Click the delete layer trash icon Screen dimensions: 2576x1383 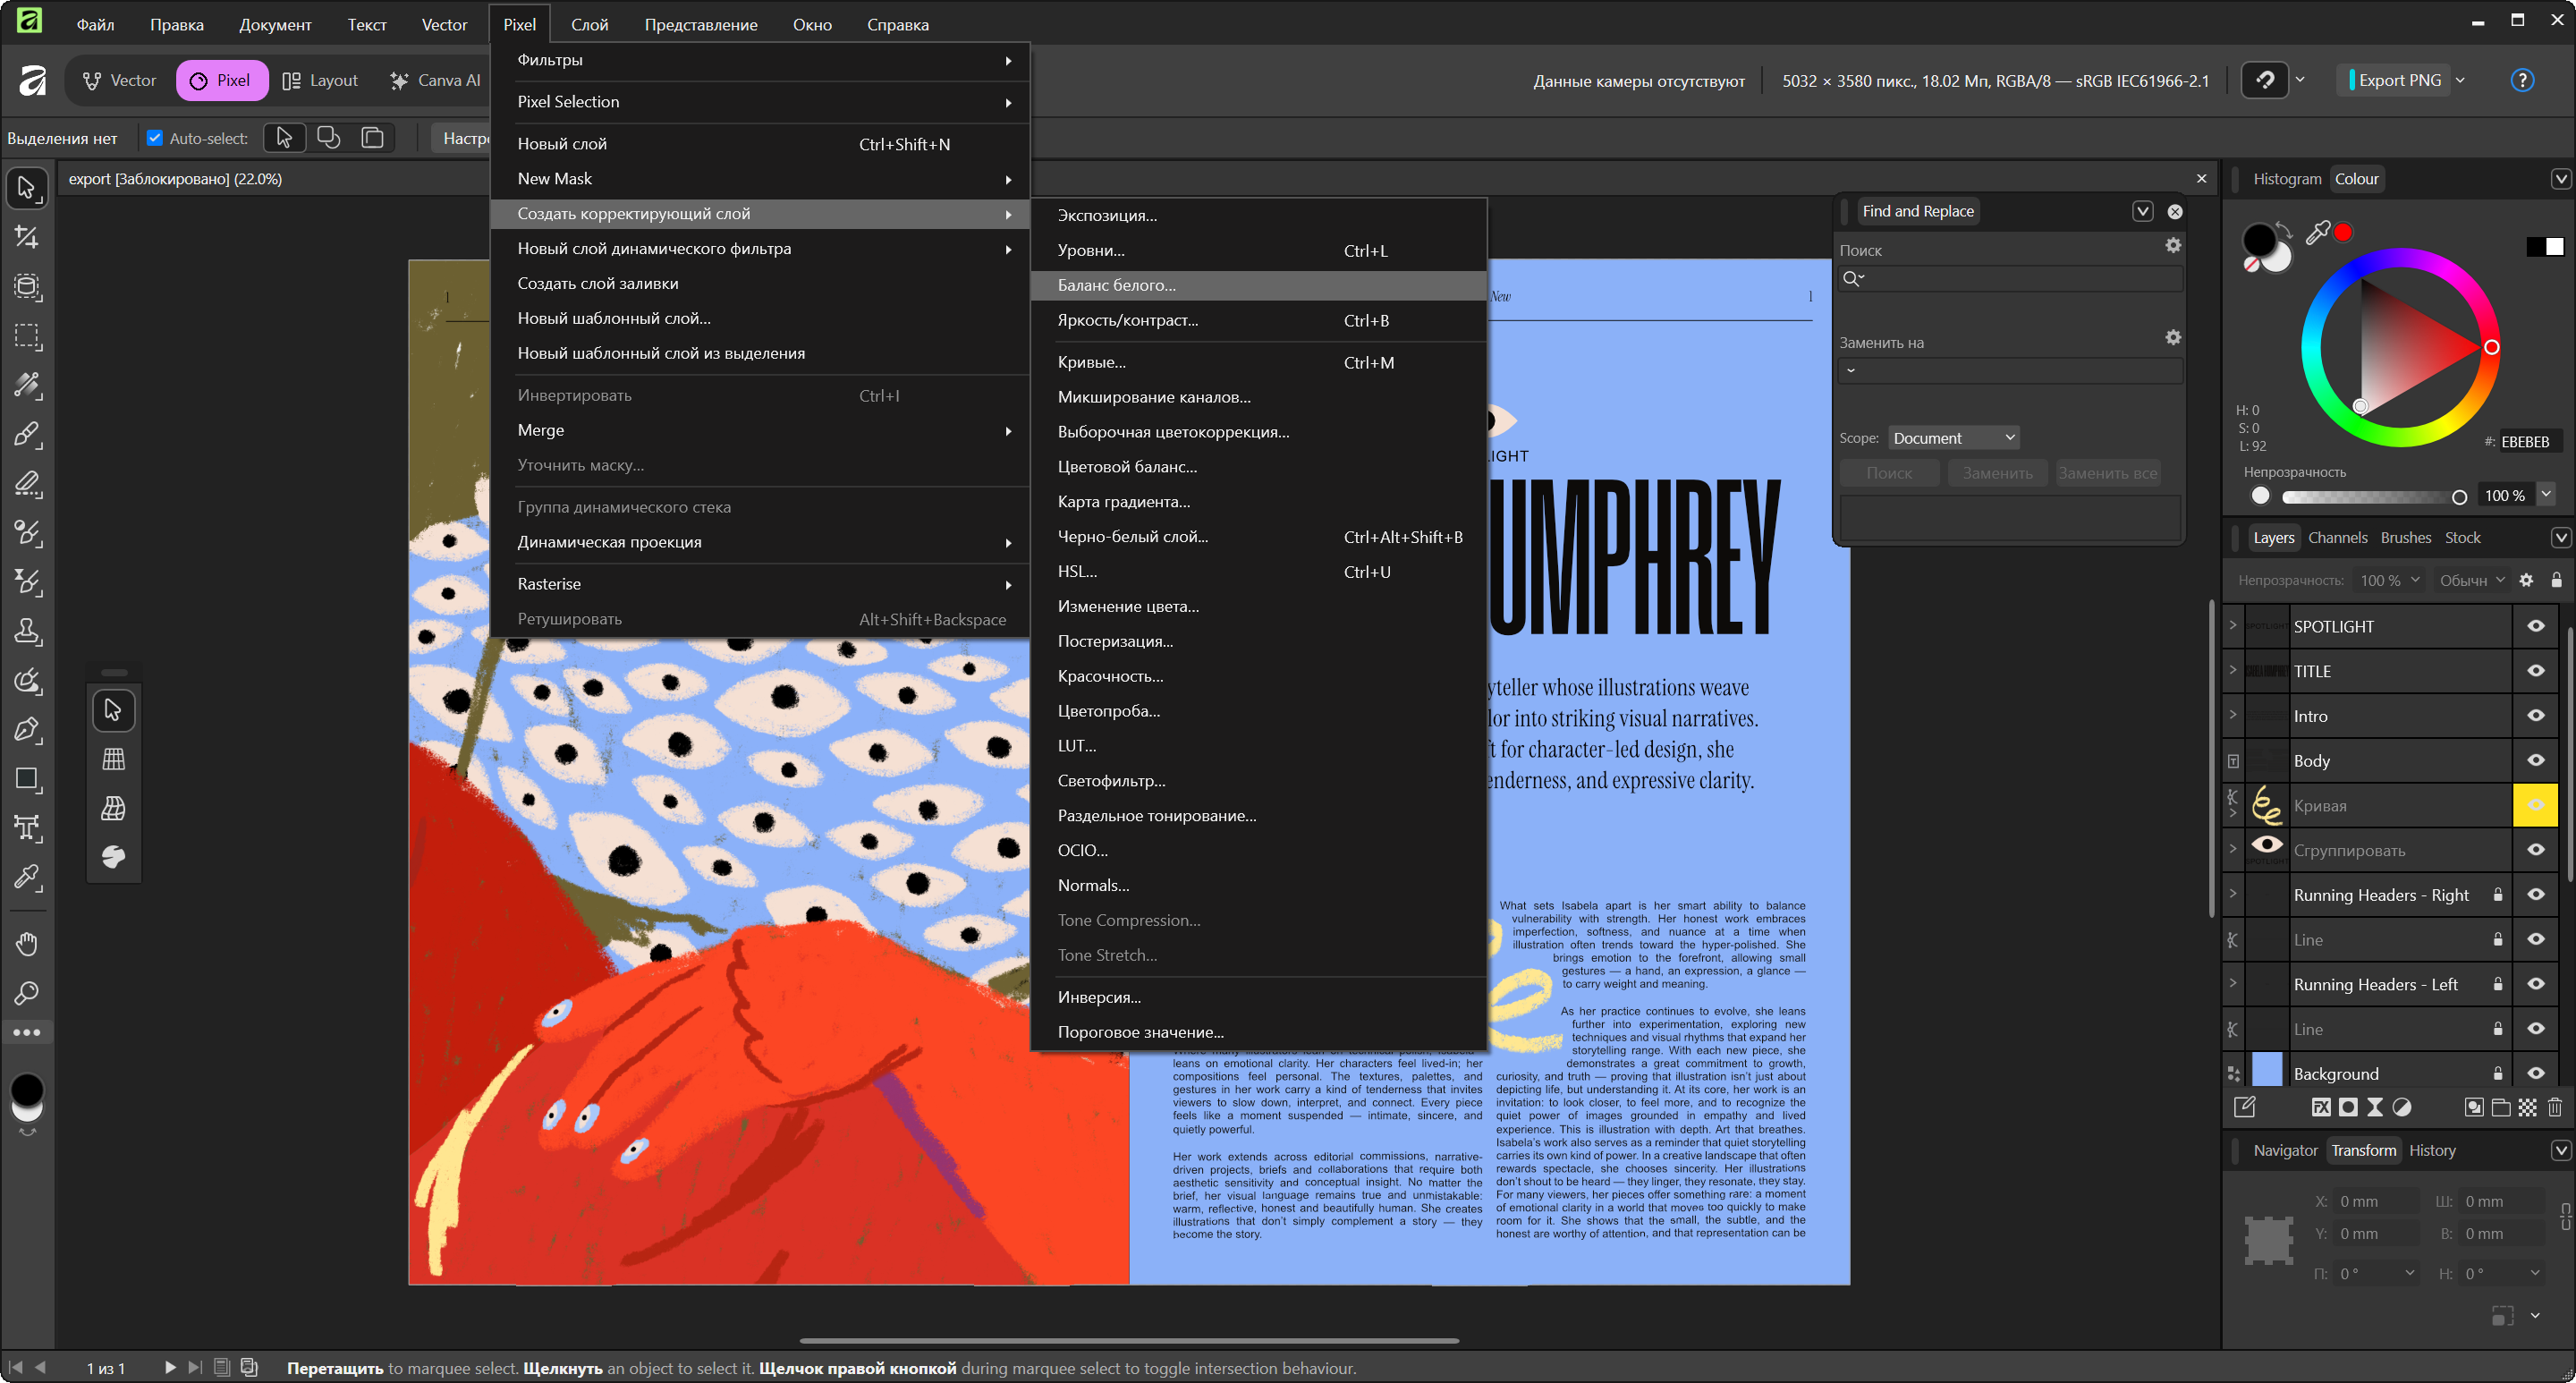(x=2555, y=1107)
